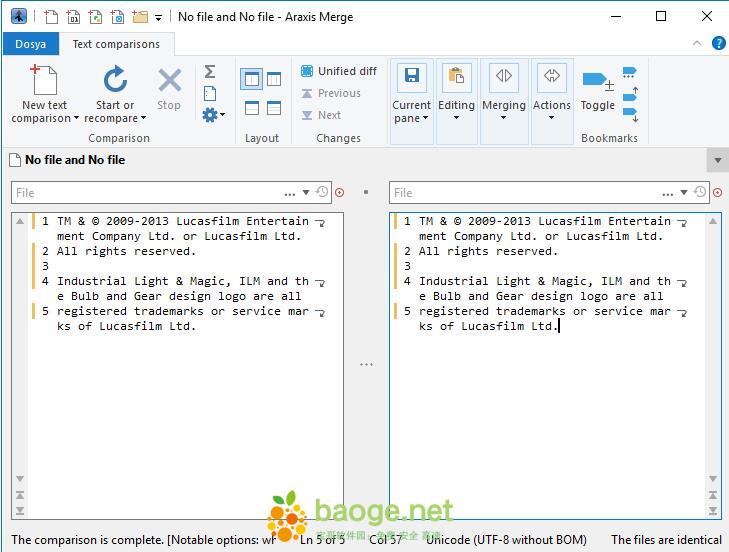Screen dimensions: 729x552
Task: Select two-pane horizontal layout
Action: point(251,108)
